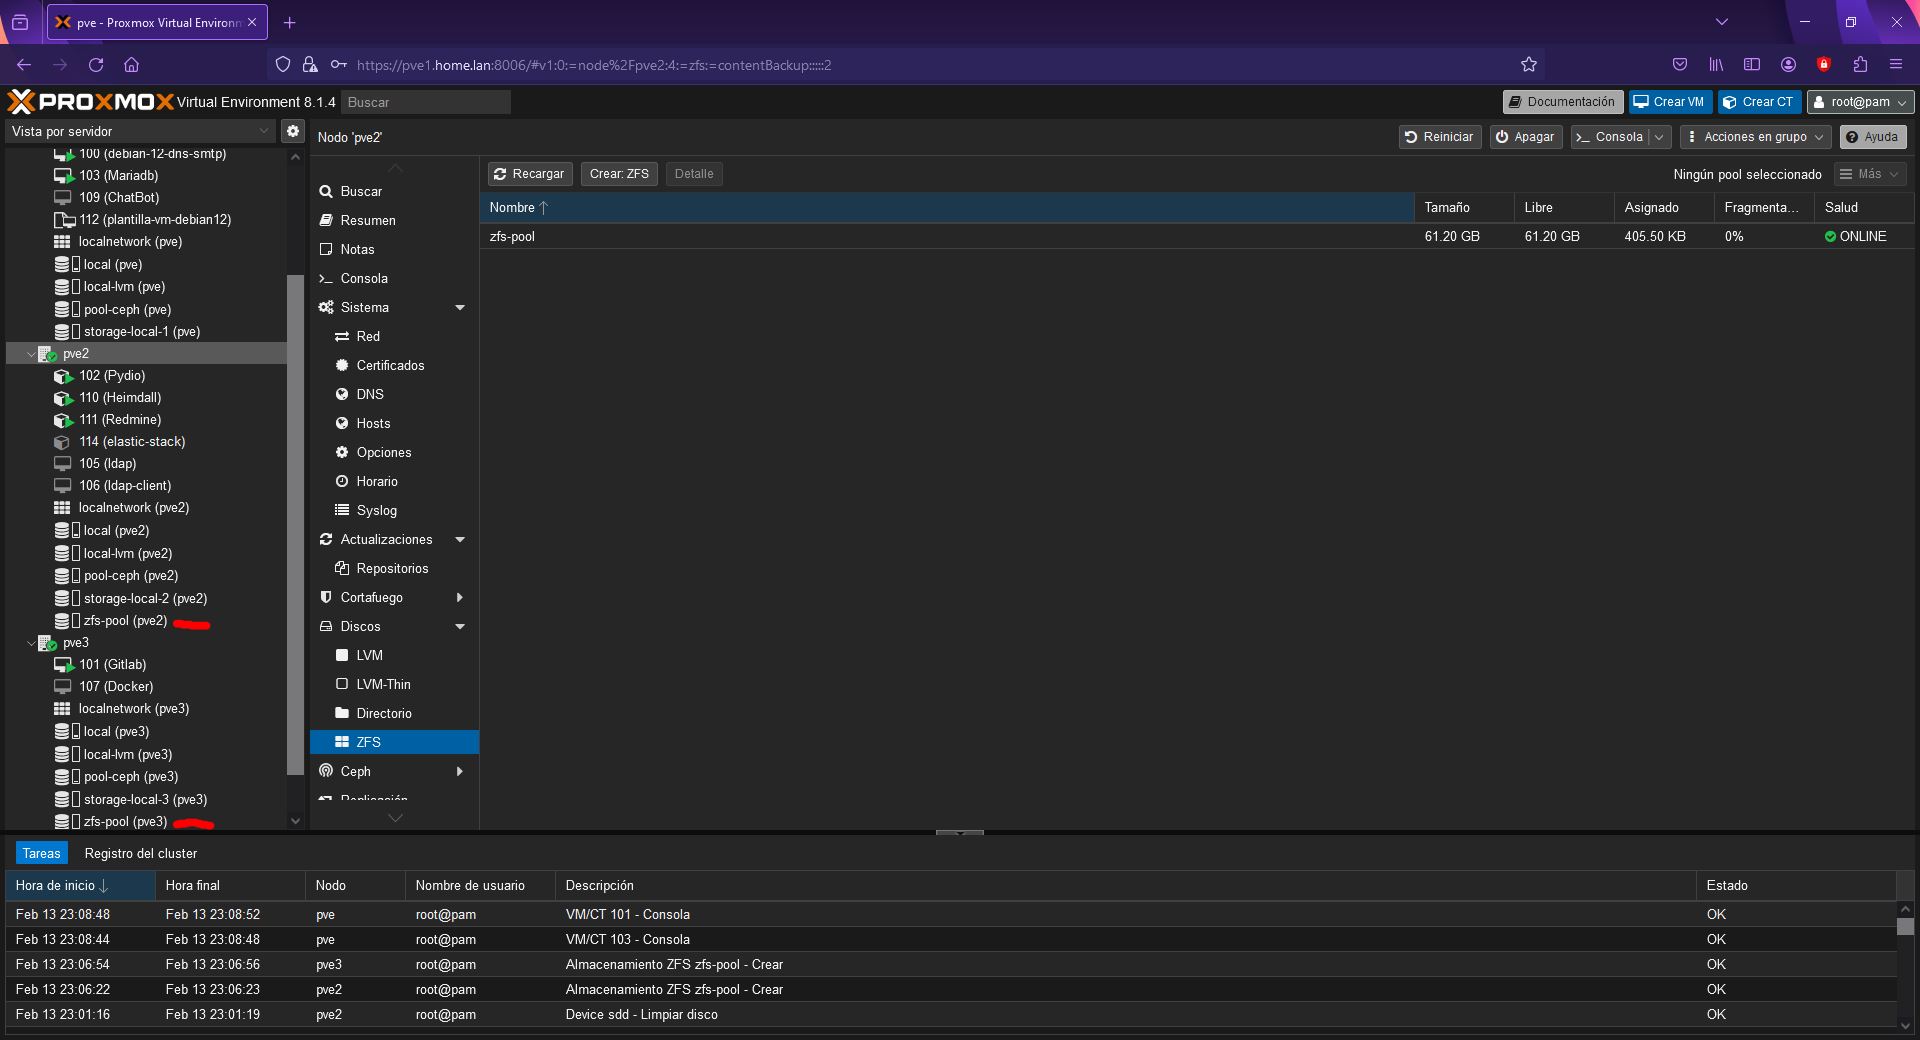Click the Ayuda button
This screenshot has height=1040, width=1920.
(1873, 137)
